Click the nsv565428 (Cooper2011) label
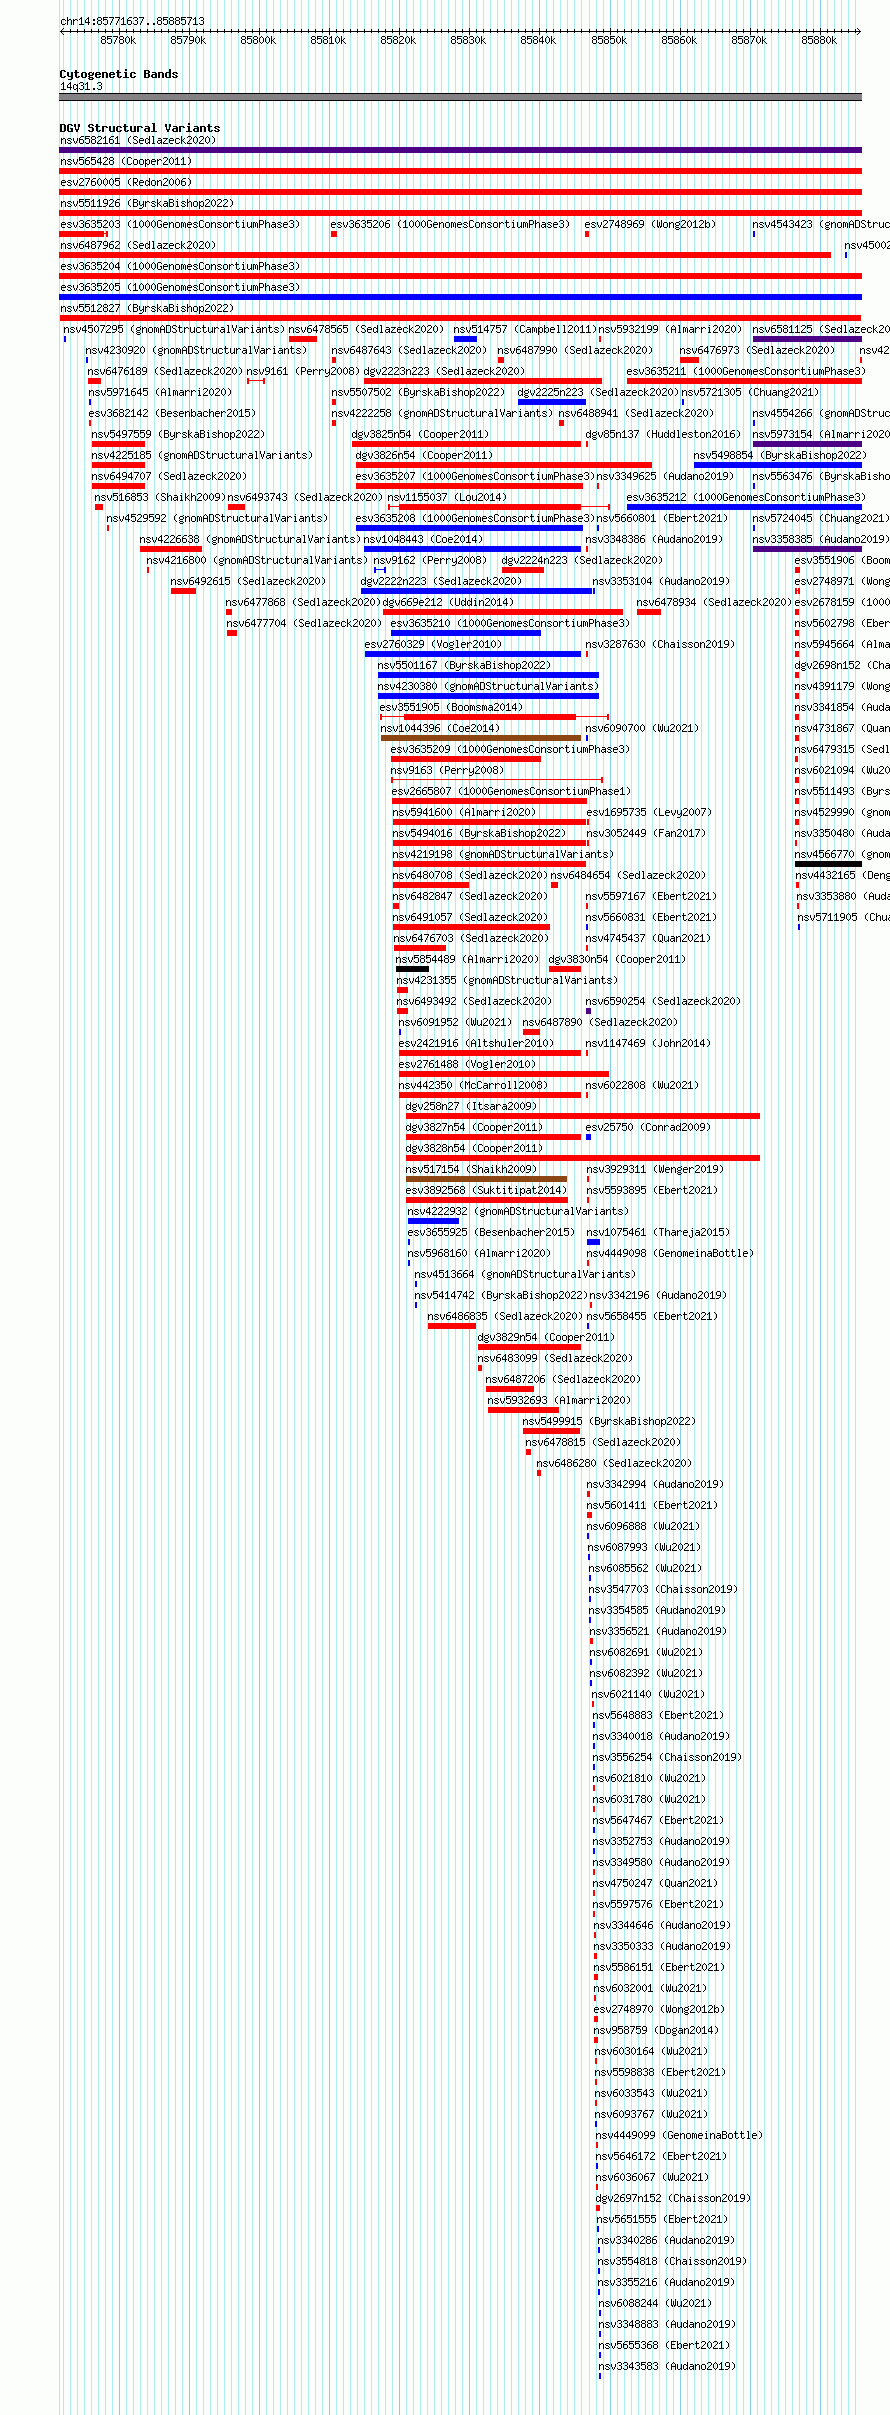This screenshot has width=890, height=2415. click(126, 161)
